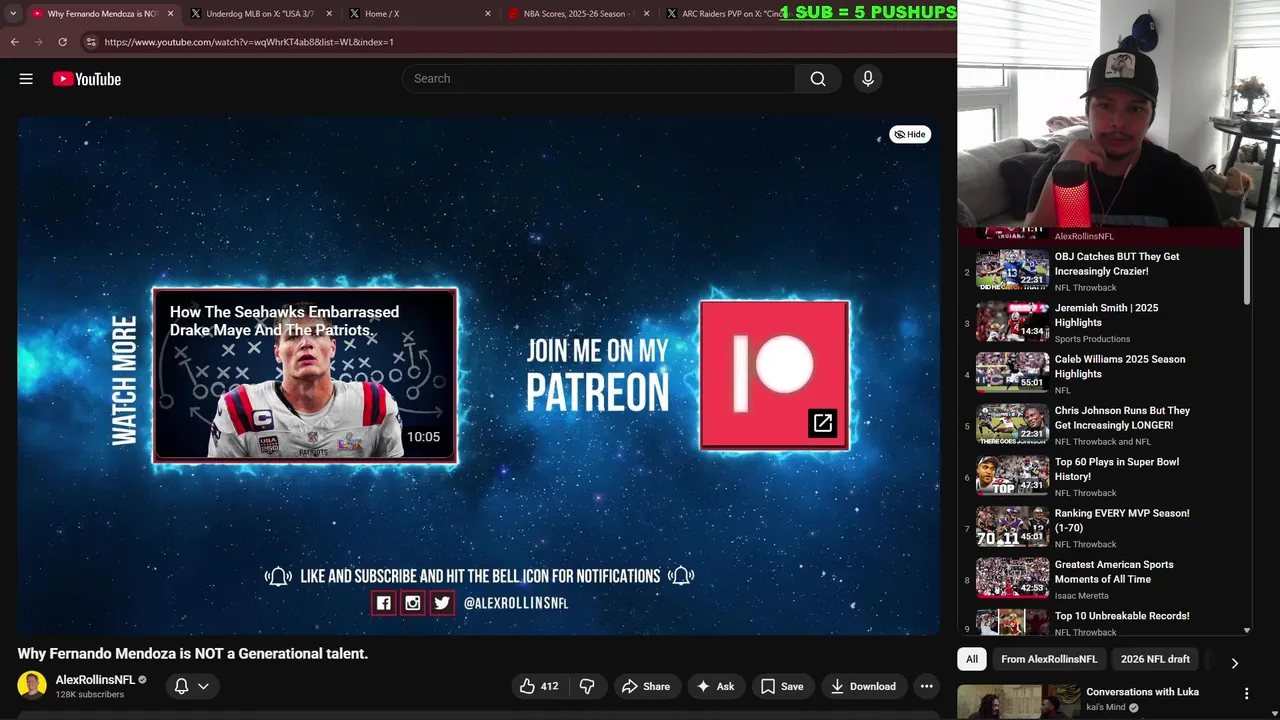Viewport: 1280px width, 720px height.
Task: Click kai's Mind channel name
Action: pos(1106,708)
